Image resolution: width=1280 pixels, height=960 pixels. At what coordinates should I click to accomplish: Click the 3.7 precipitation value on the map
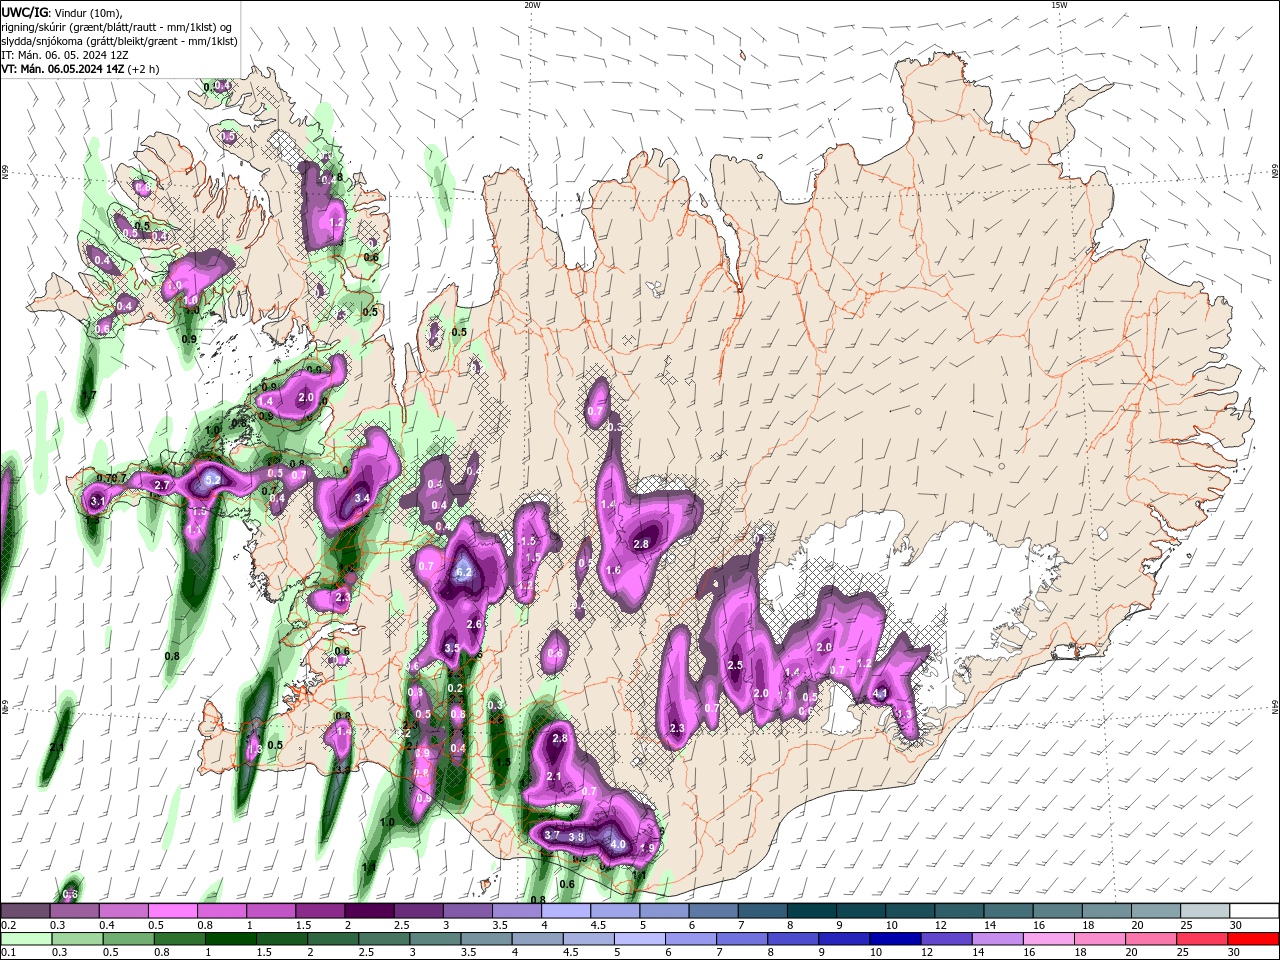552,835
